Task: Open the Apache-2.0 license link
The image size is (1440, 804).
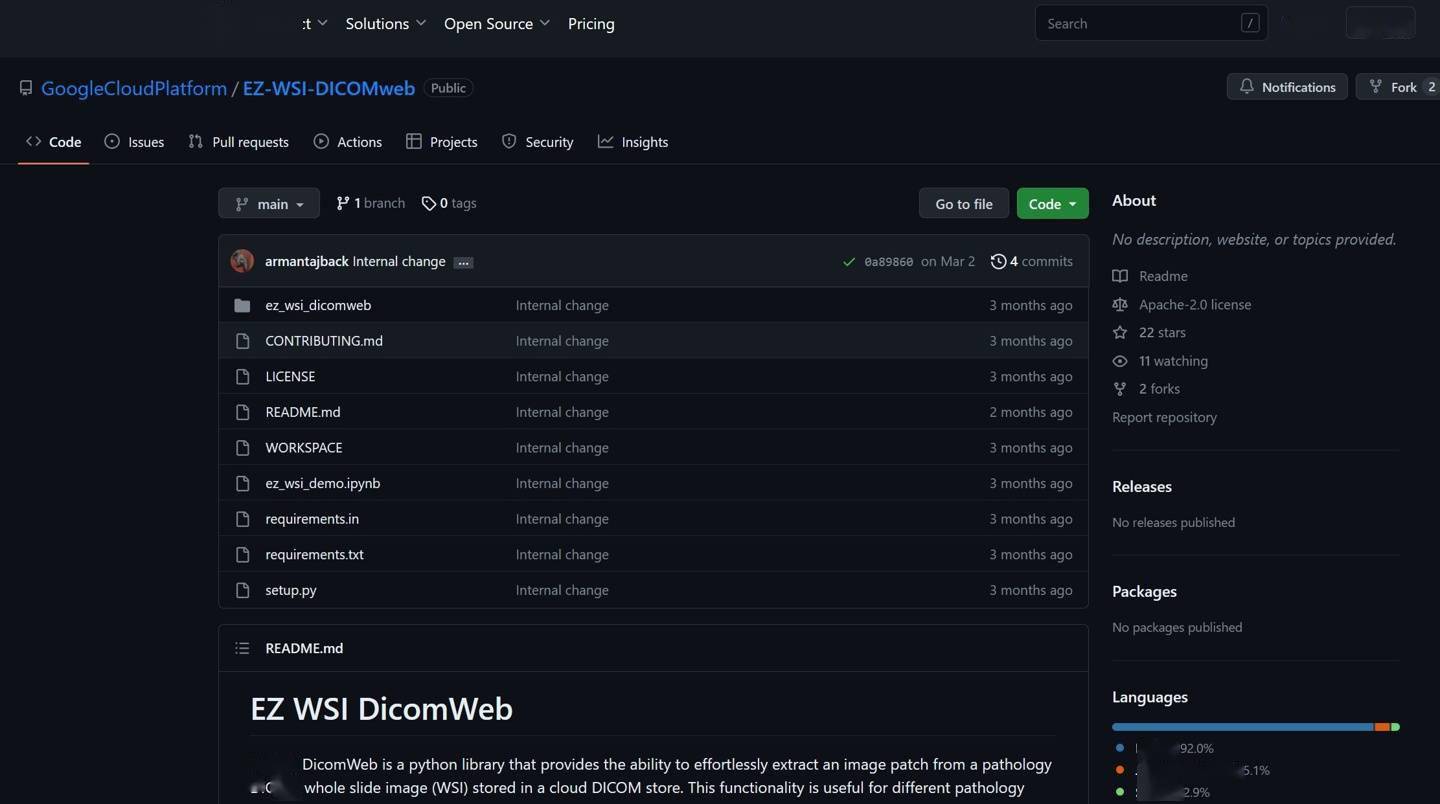Action: tap(1194, 304)
